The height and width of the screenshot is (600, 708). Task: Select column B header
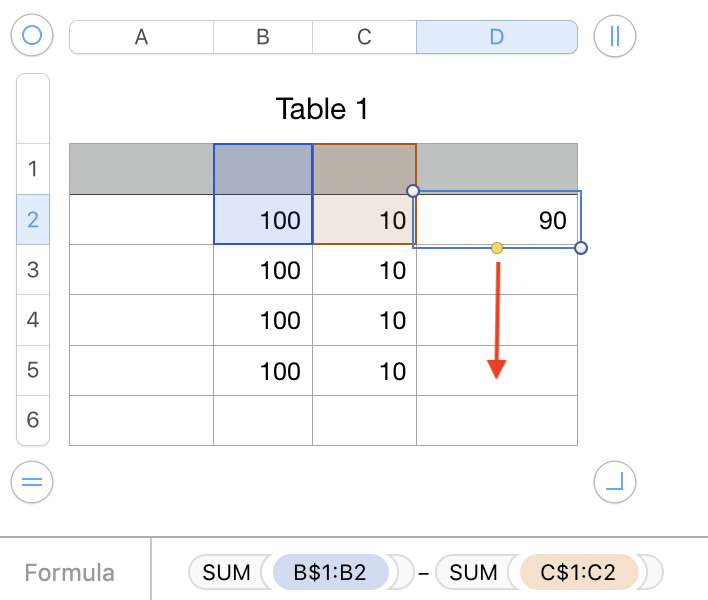pos(263,37)
